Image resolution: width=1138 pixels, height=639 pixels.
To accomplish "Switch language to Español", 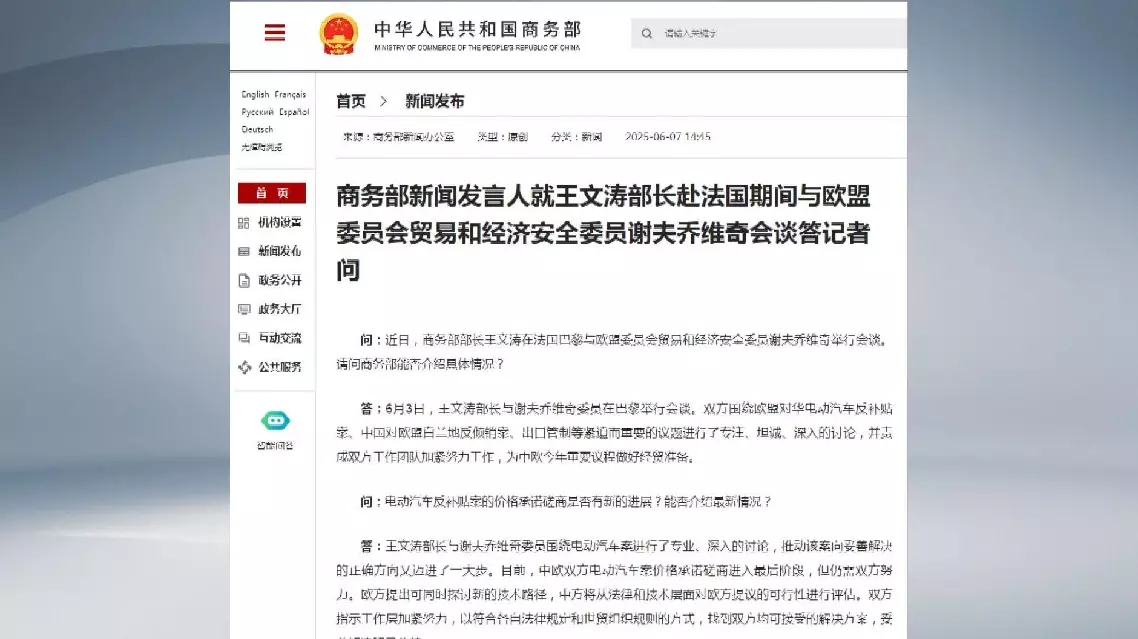I will (294, 112).
